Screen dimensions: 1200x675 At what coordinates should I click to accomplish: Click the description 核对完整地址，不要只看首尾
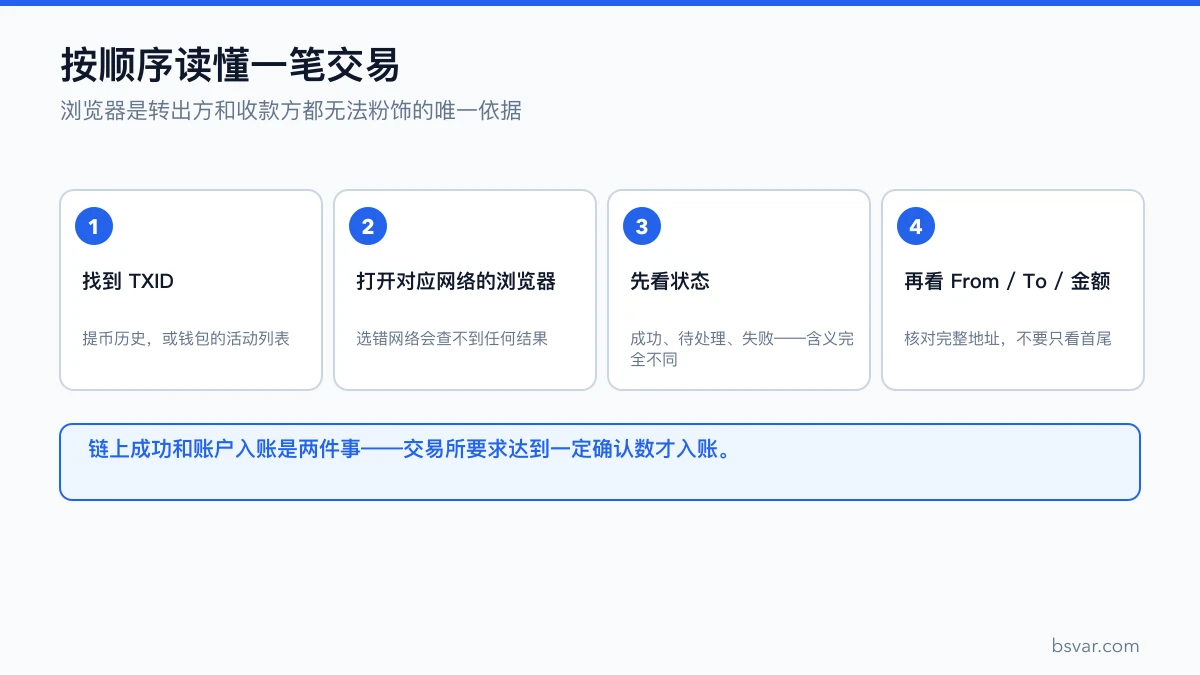(1008, 339)
